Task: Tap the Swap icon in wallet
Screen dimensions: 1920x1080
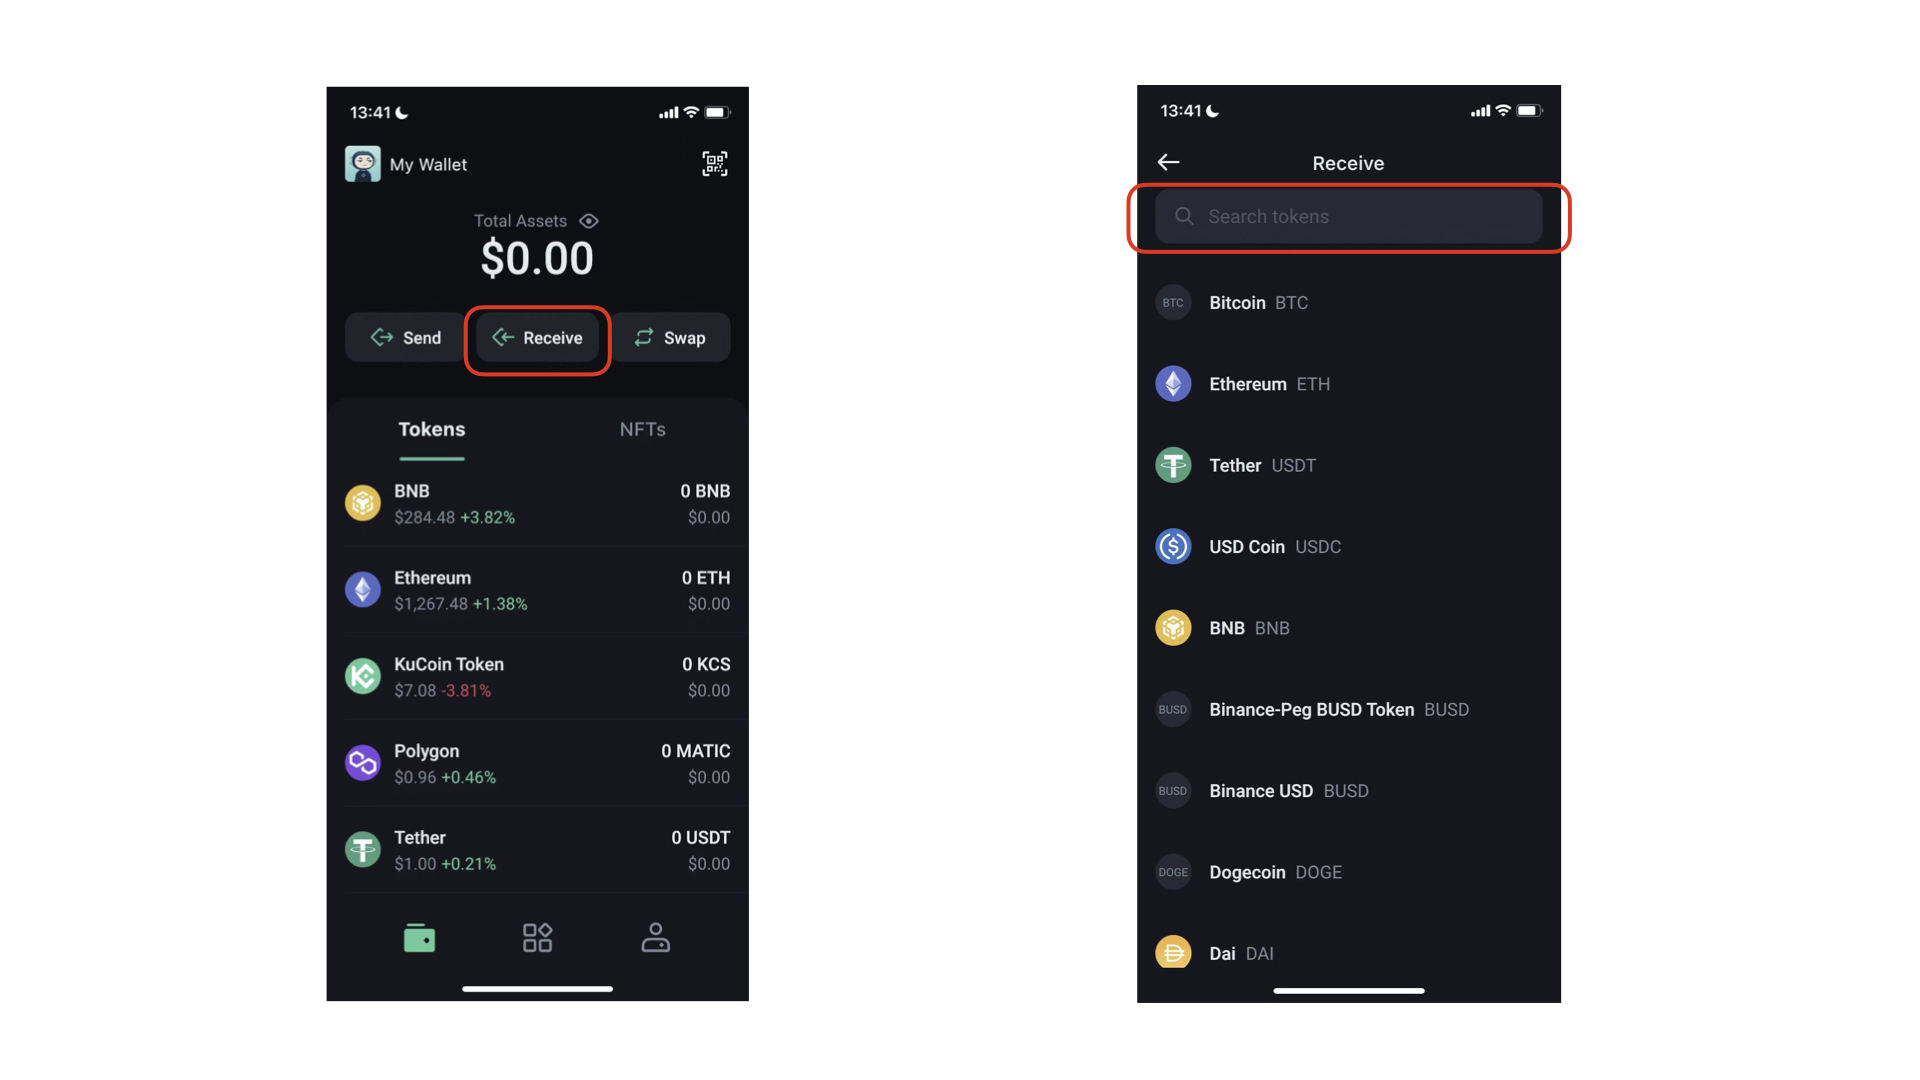Action: pyautogui.click(x=674, y=338)
